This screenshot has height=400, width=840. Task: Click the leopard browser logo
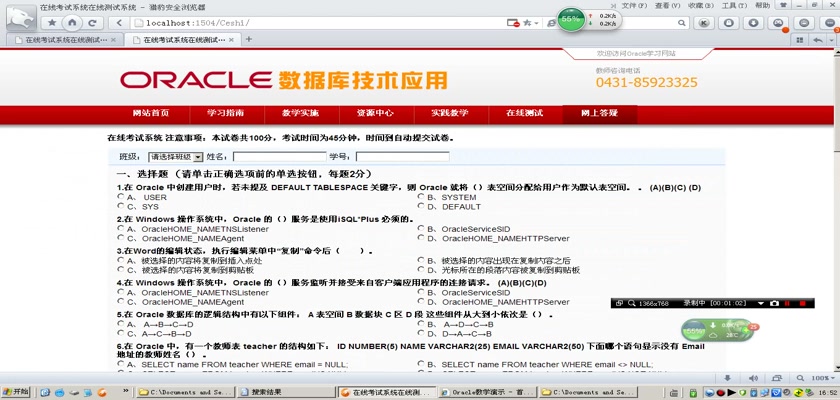(20, 17)
